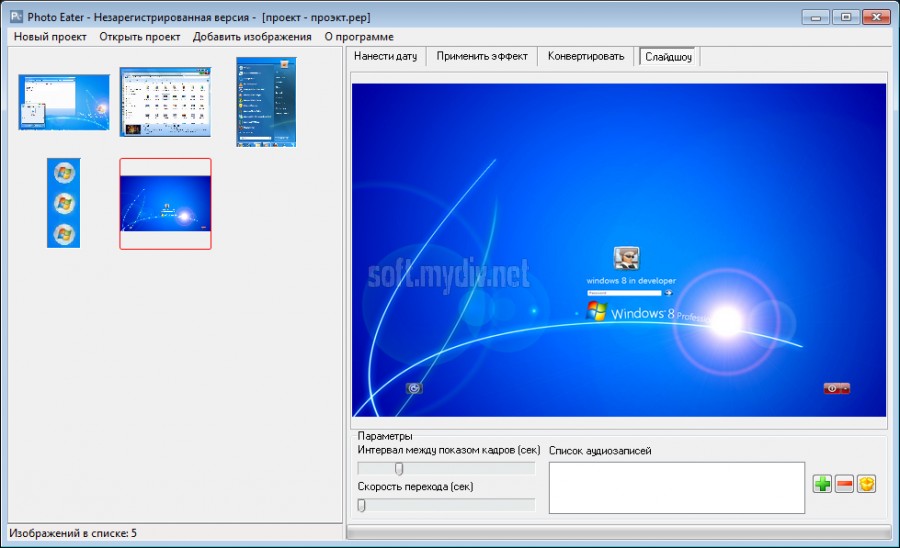Click Добавить изображения menu item
This screenshot has height=548, width=900.
pyautogui.click(x=252, y=37)
